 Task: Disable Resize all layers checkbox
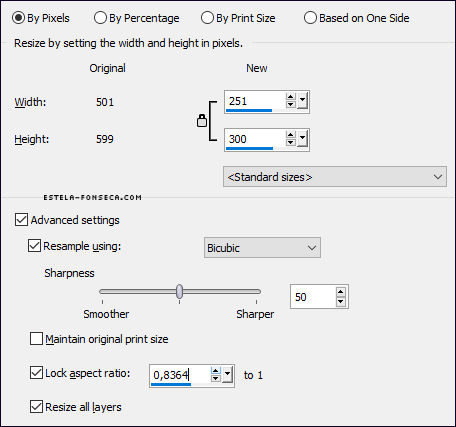click(x=36, y=407)
